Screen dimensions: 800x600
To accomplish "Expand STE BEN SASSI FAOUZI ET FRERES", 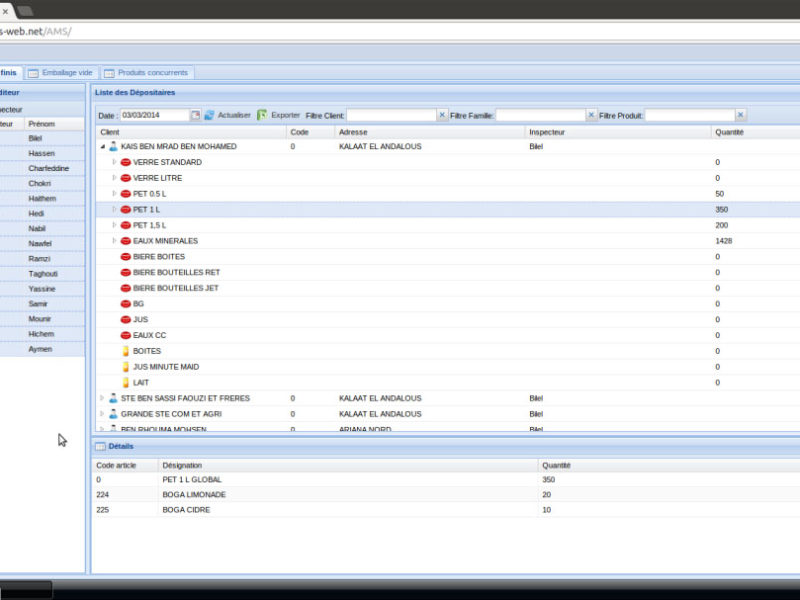I will coord(102,398).
